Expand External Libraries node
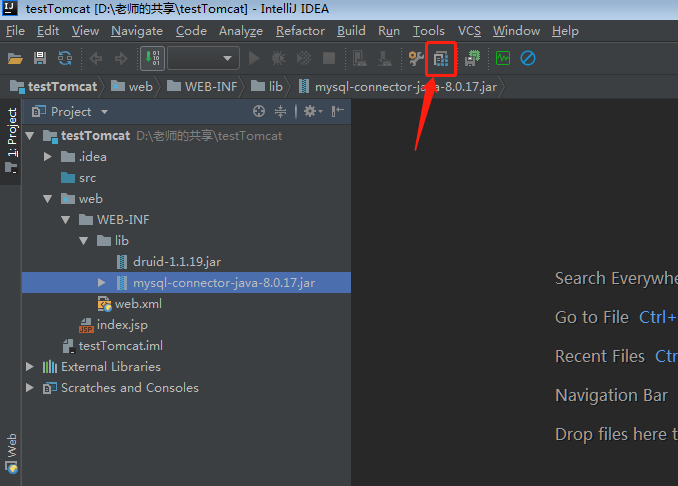678x486 pixels. [30, 367]
